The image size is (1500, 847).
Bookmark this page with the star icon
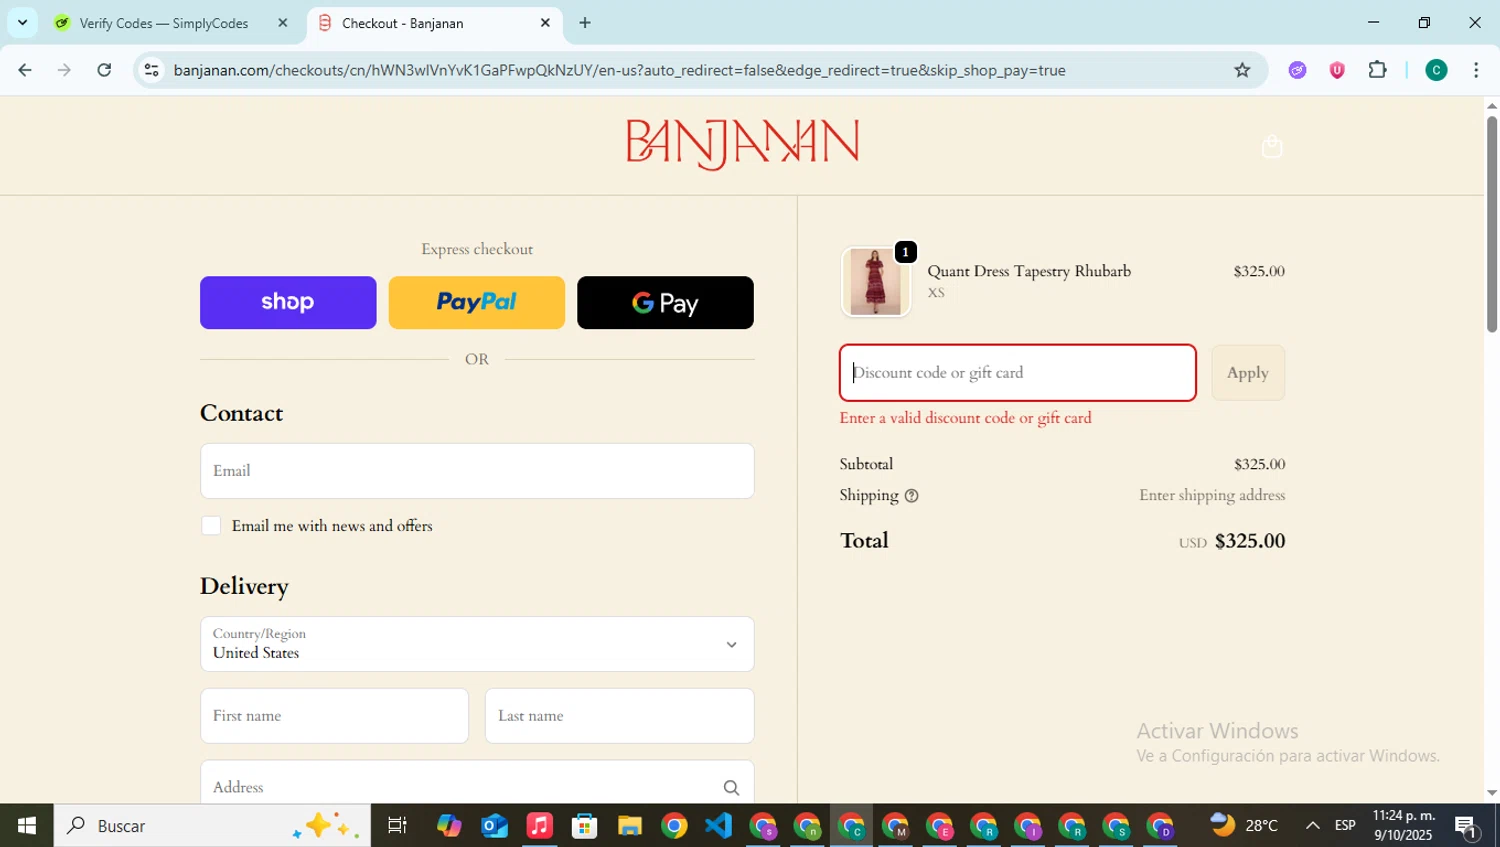(1242, 70)
